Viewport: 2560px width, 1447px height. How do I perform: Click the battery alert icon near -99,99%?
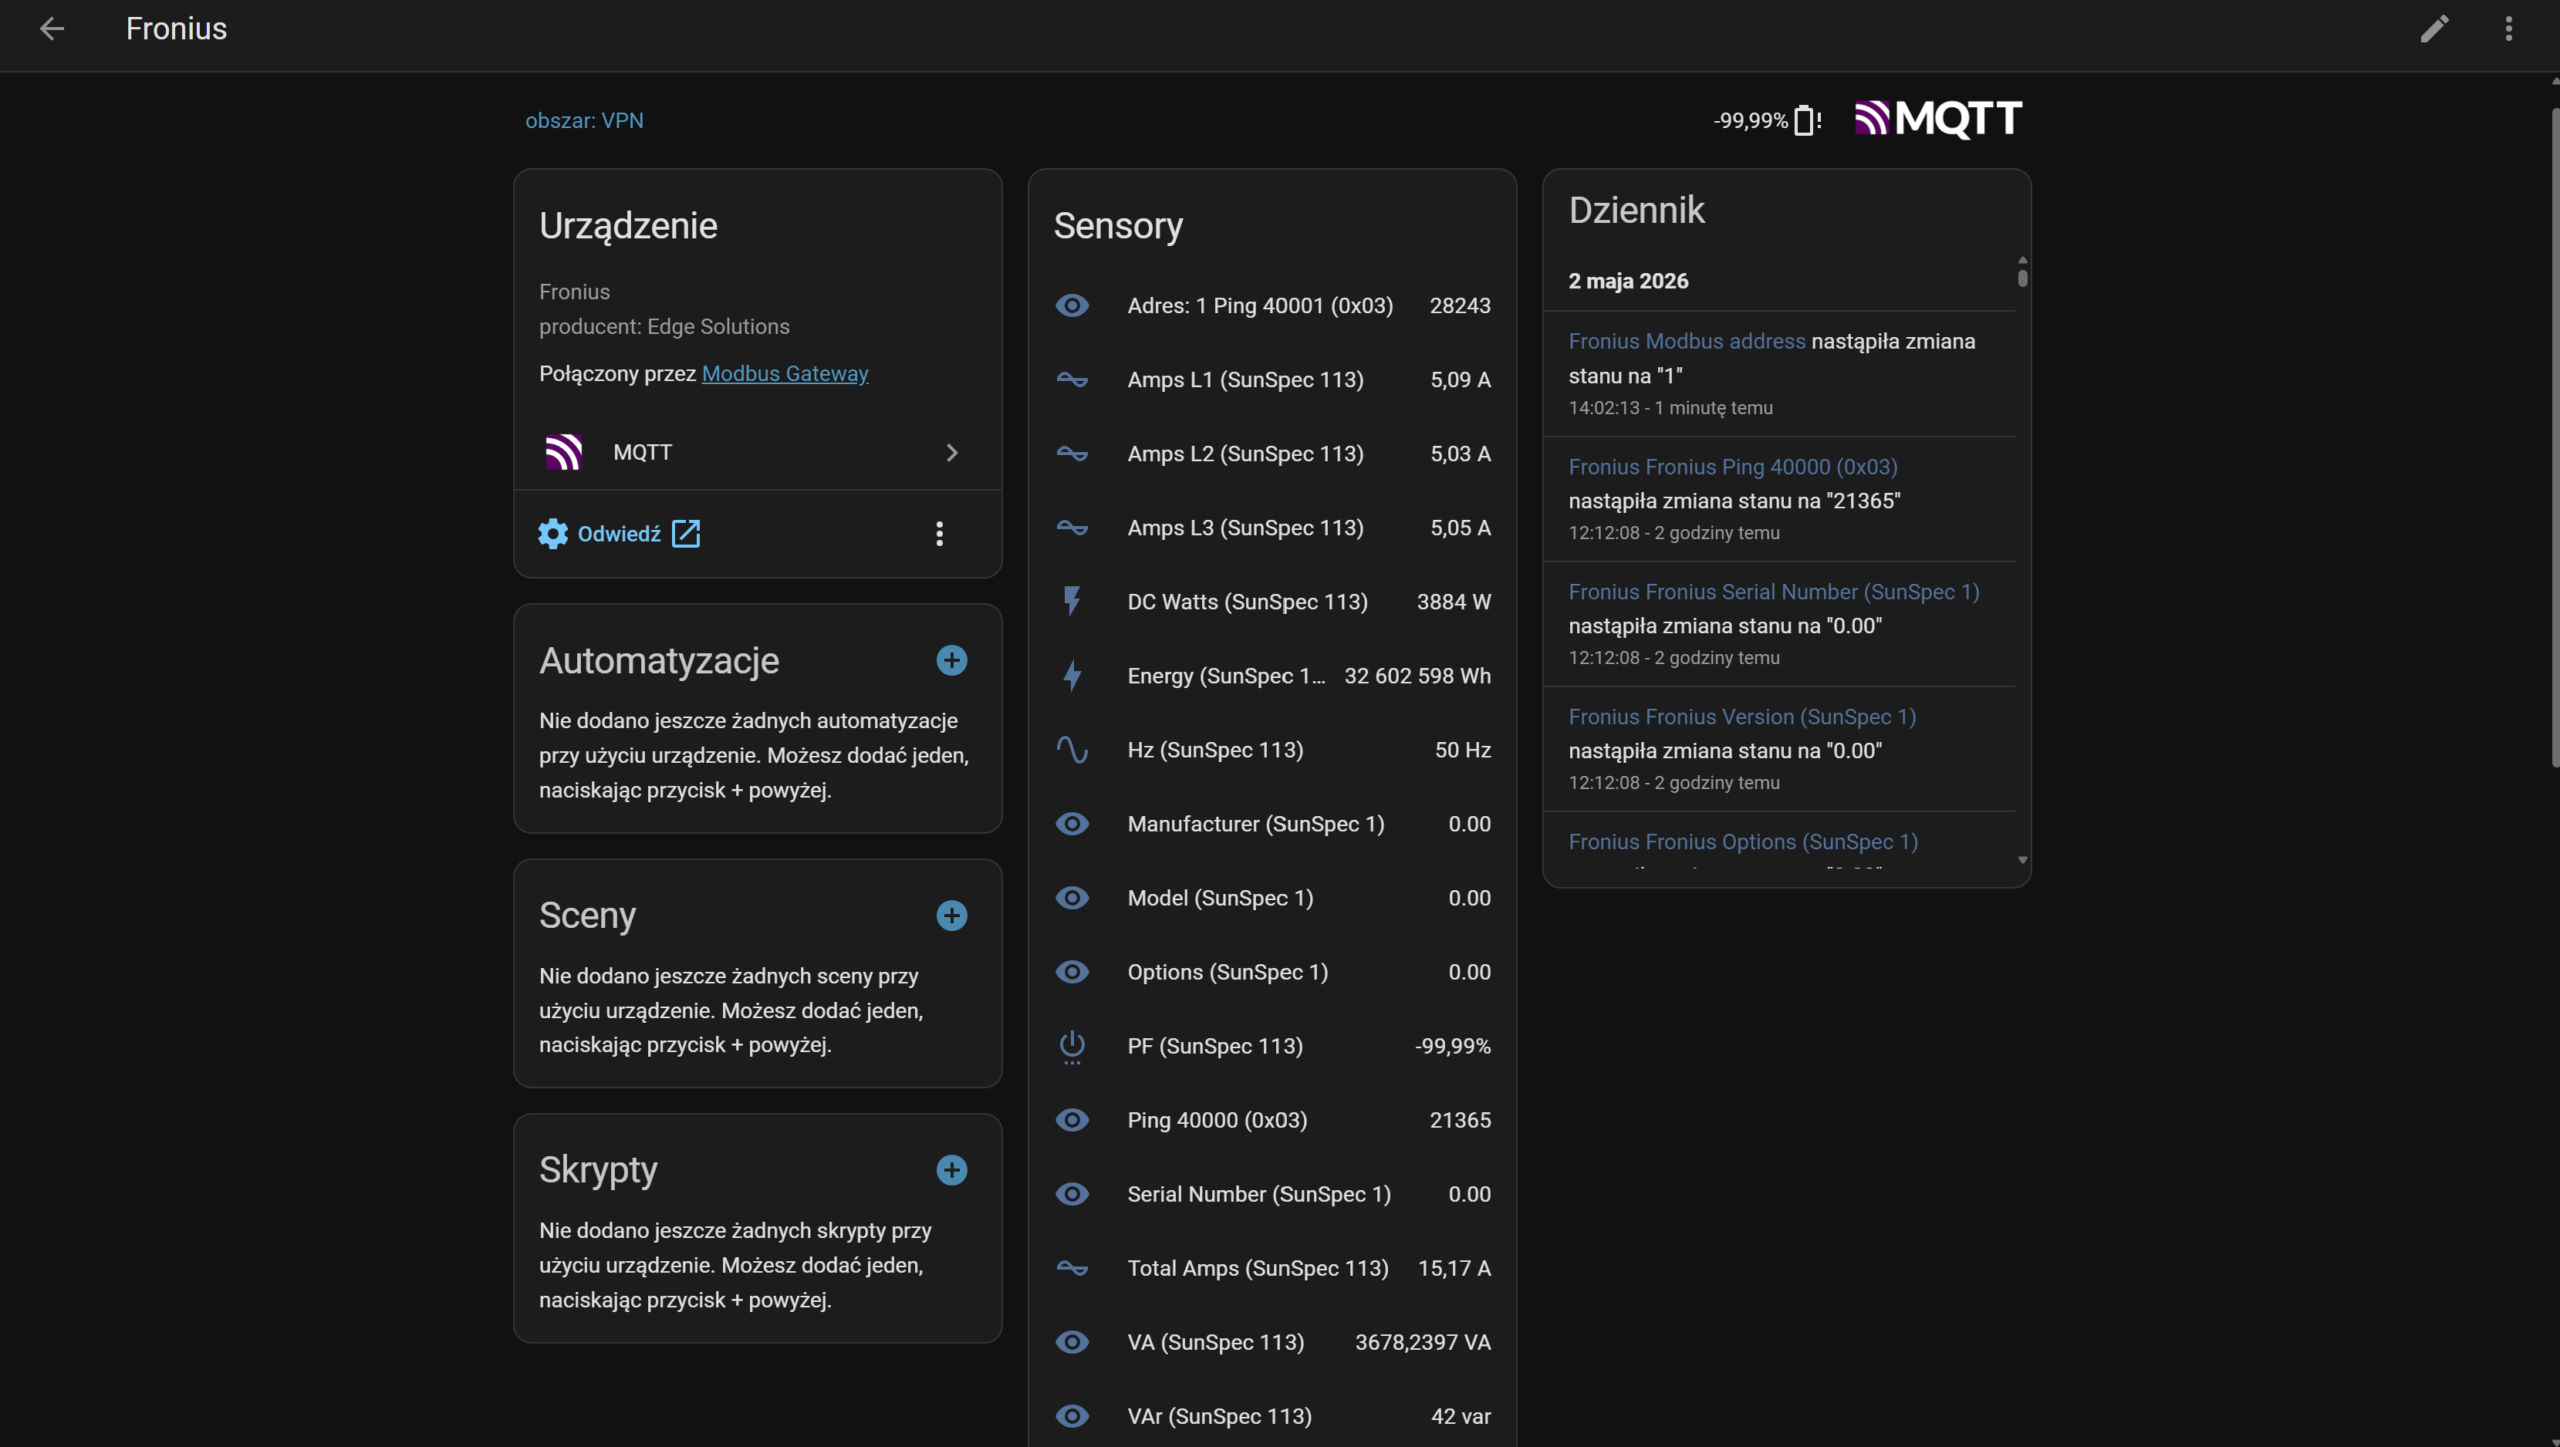(x=1808, y=120)
